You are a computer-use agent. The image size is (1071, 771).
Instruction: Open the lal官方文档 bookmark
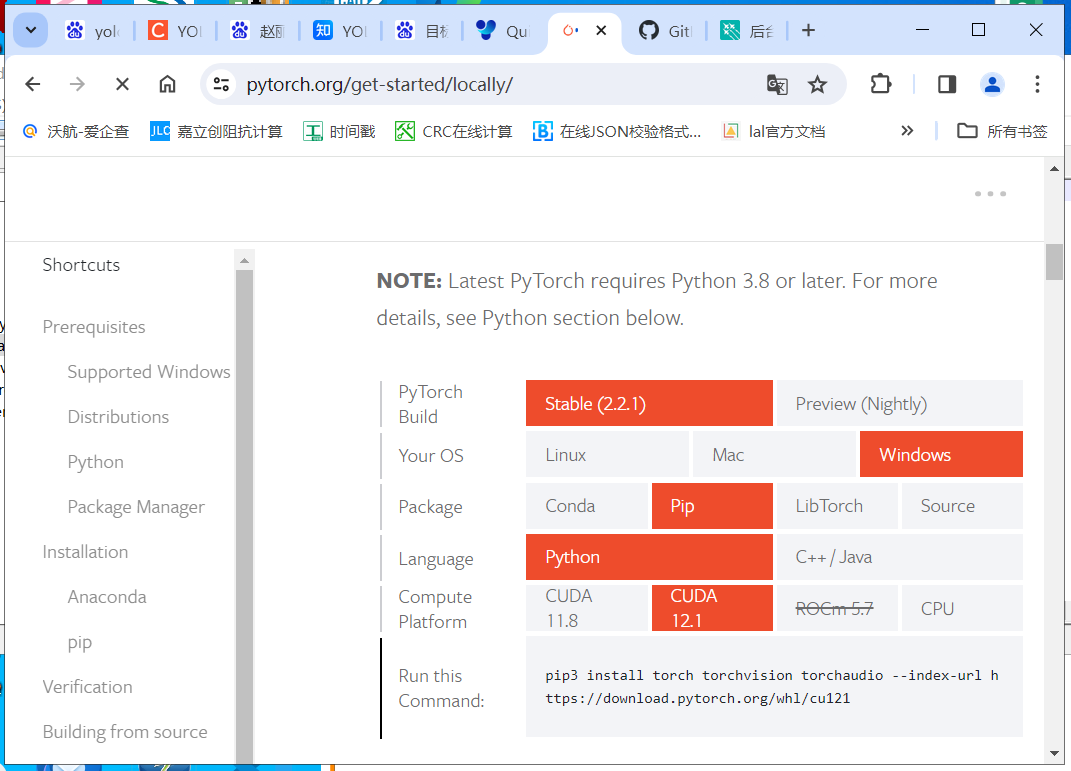click(773, 131)
